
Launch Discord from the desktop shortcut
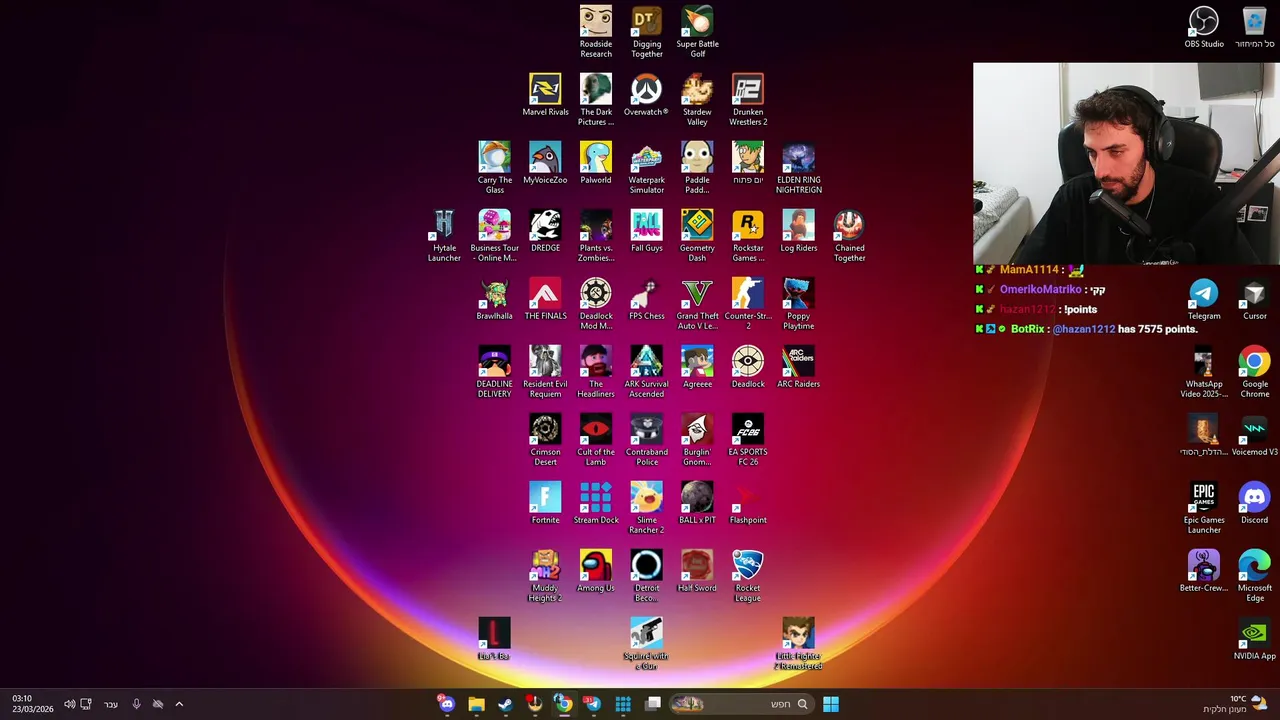coord(1254,503)
